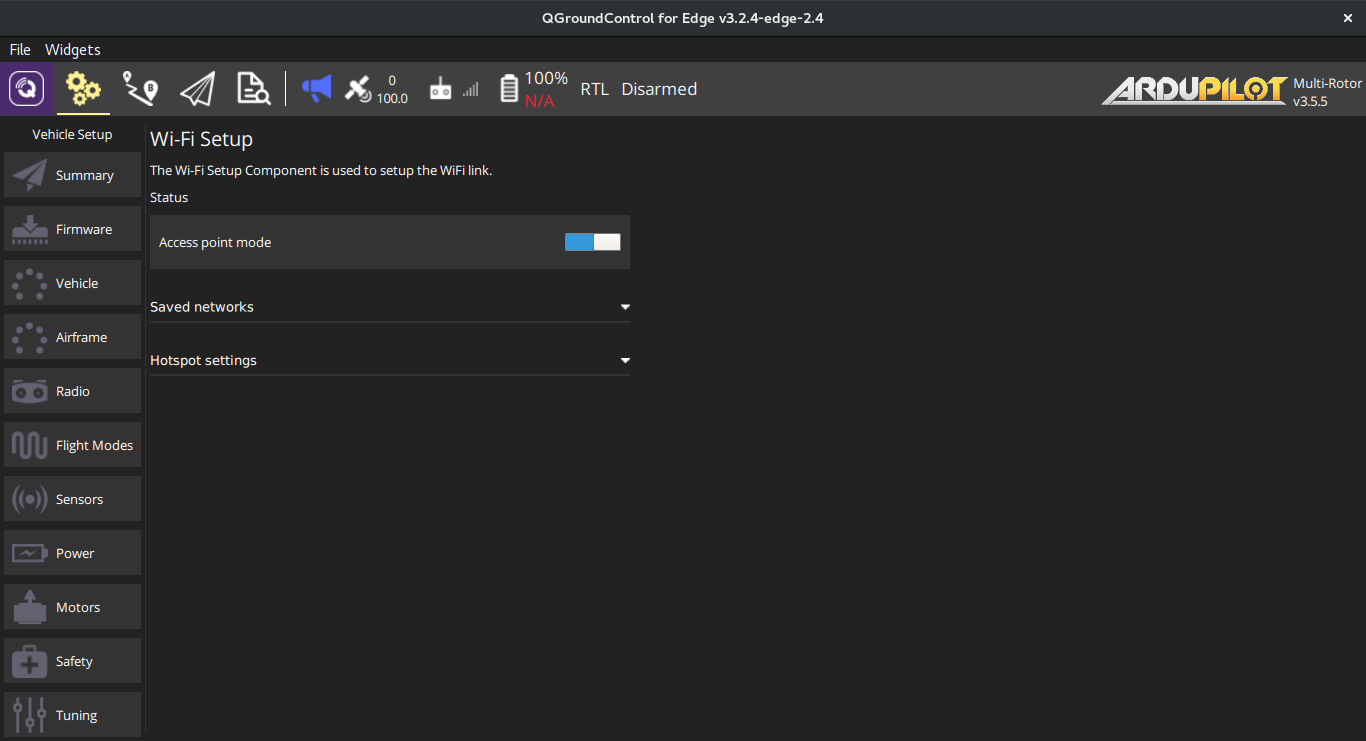Open the Widgets menu
This screenshot has height=741, width=1366.
tap(73, 49)
